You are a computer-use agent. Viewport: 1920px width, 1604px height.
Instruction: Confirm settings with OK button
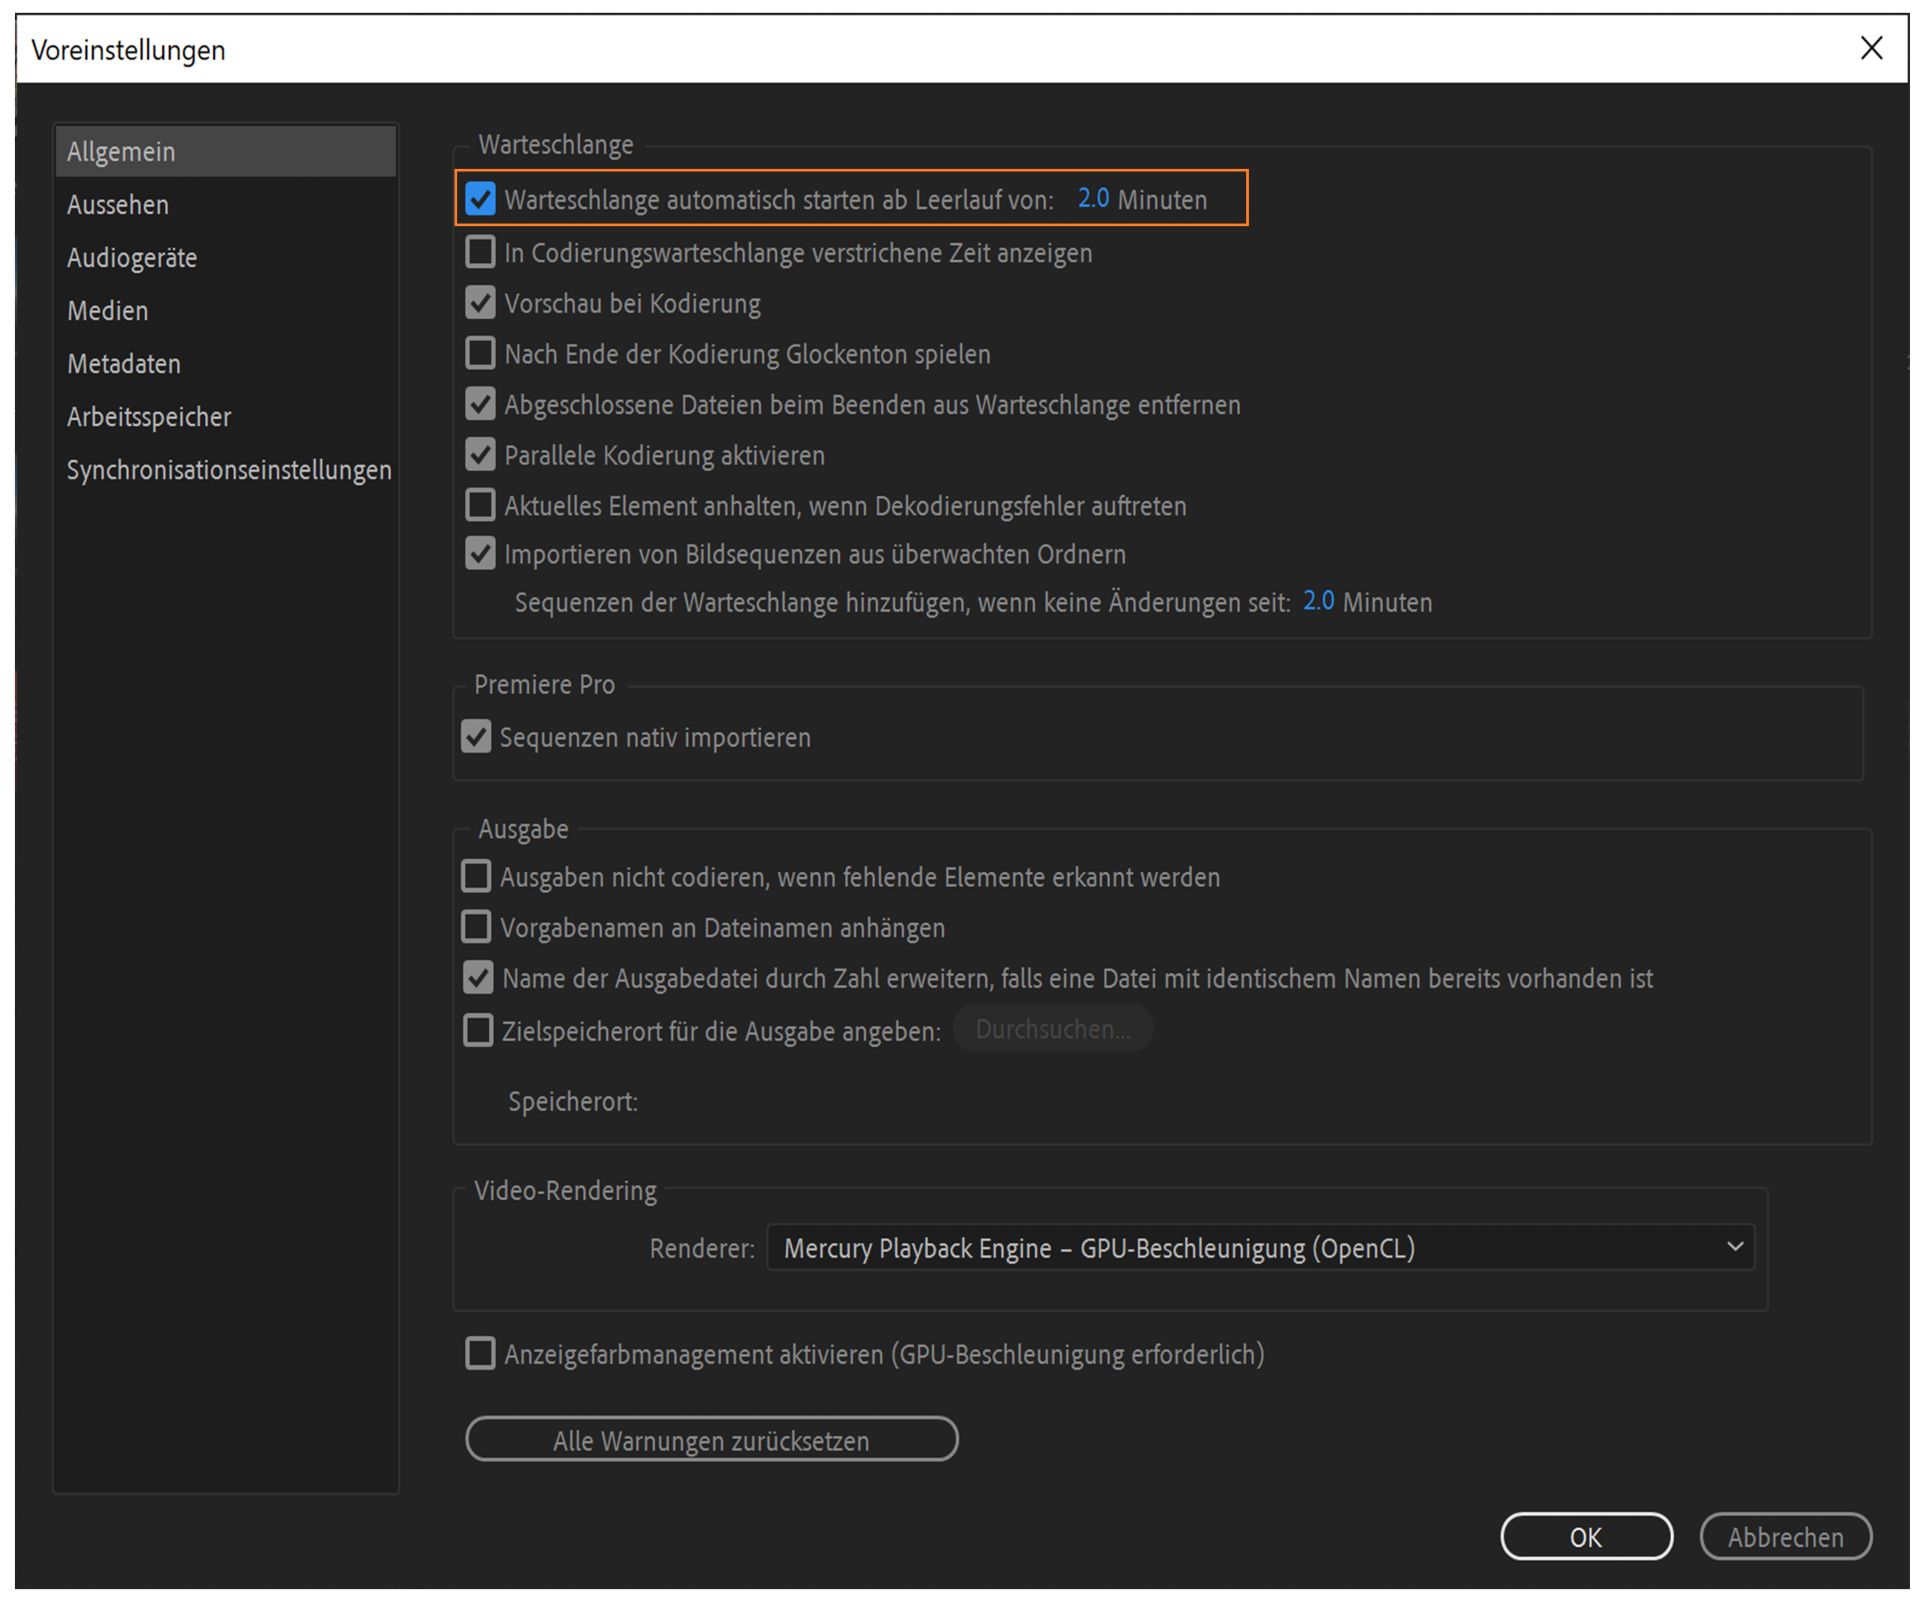pos(1585,1536)
